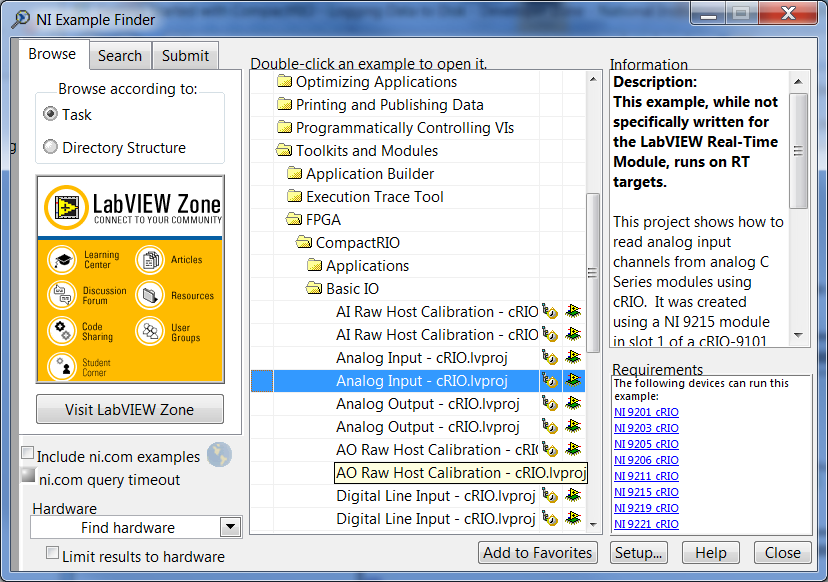Enable the Include ni.com examples checkbox
The image size is (828, 582).
coord(27,453)
